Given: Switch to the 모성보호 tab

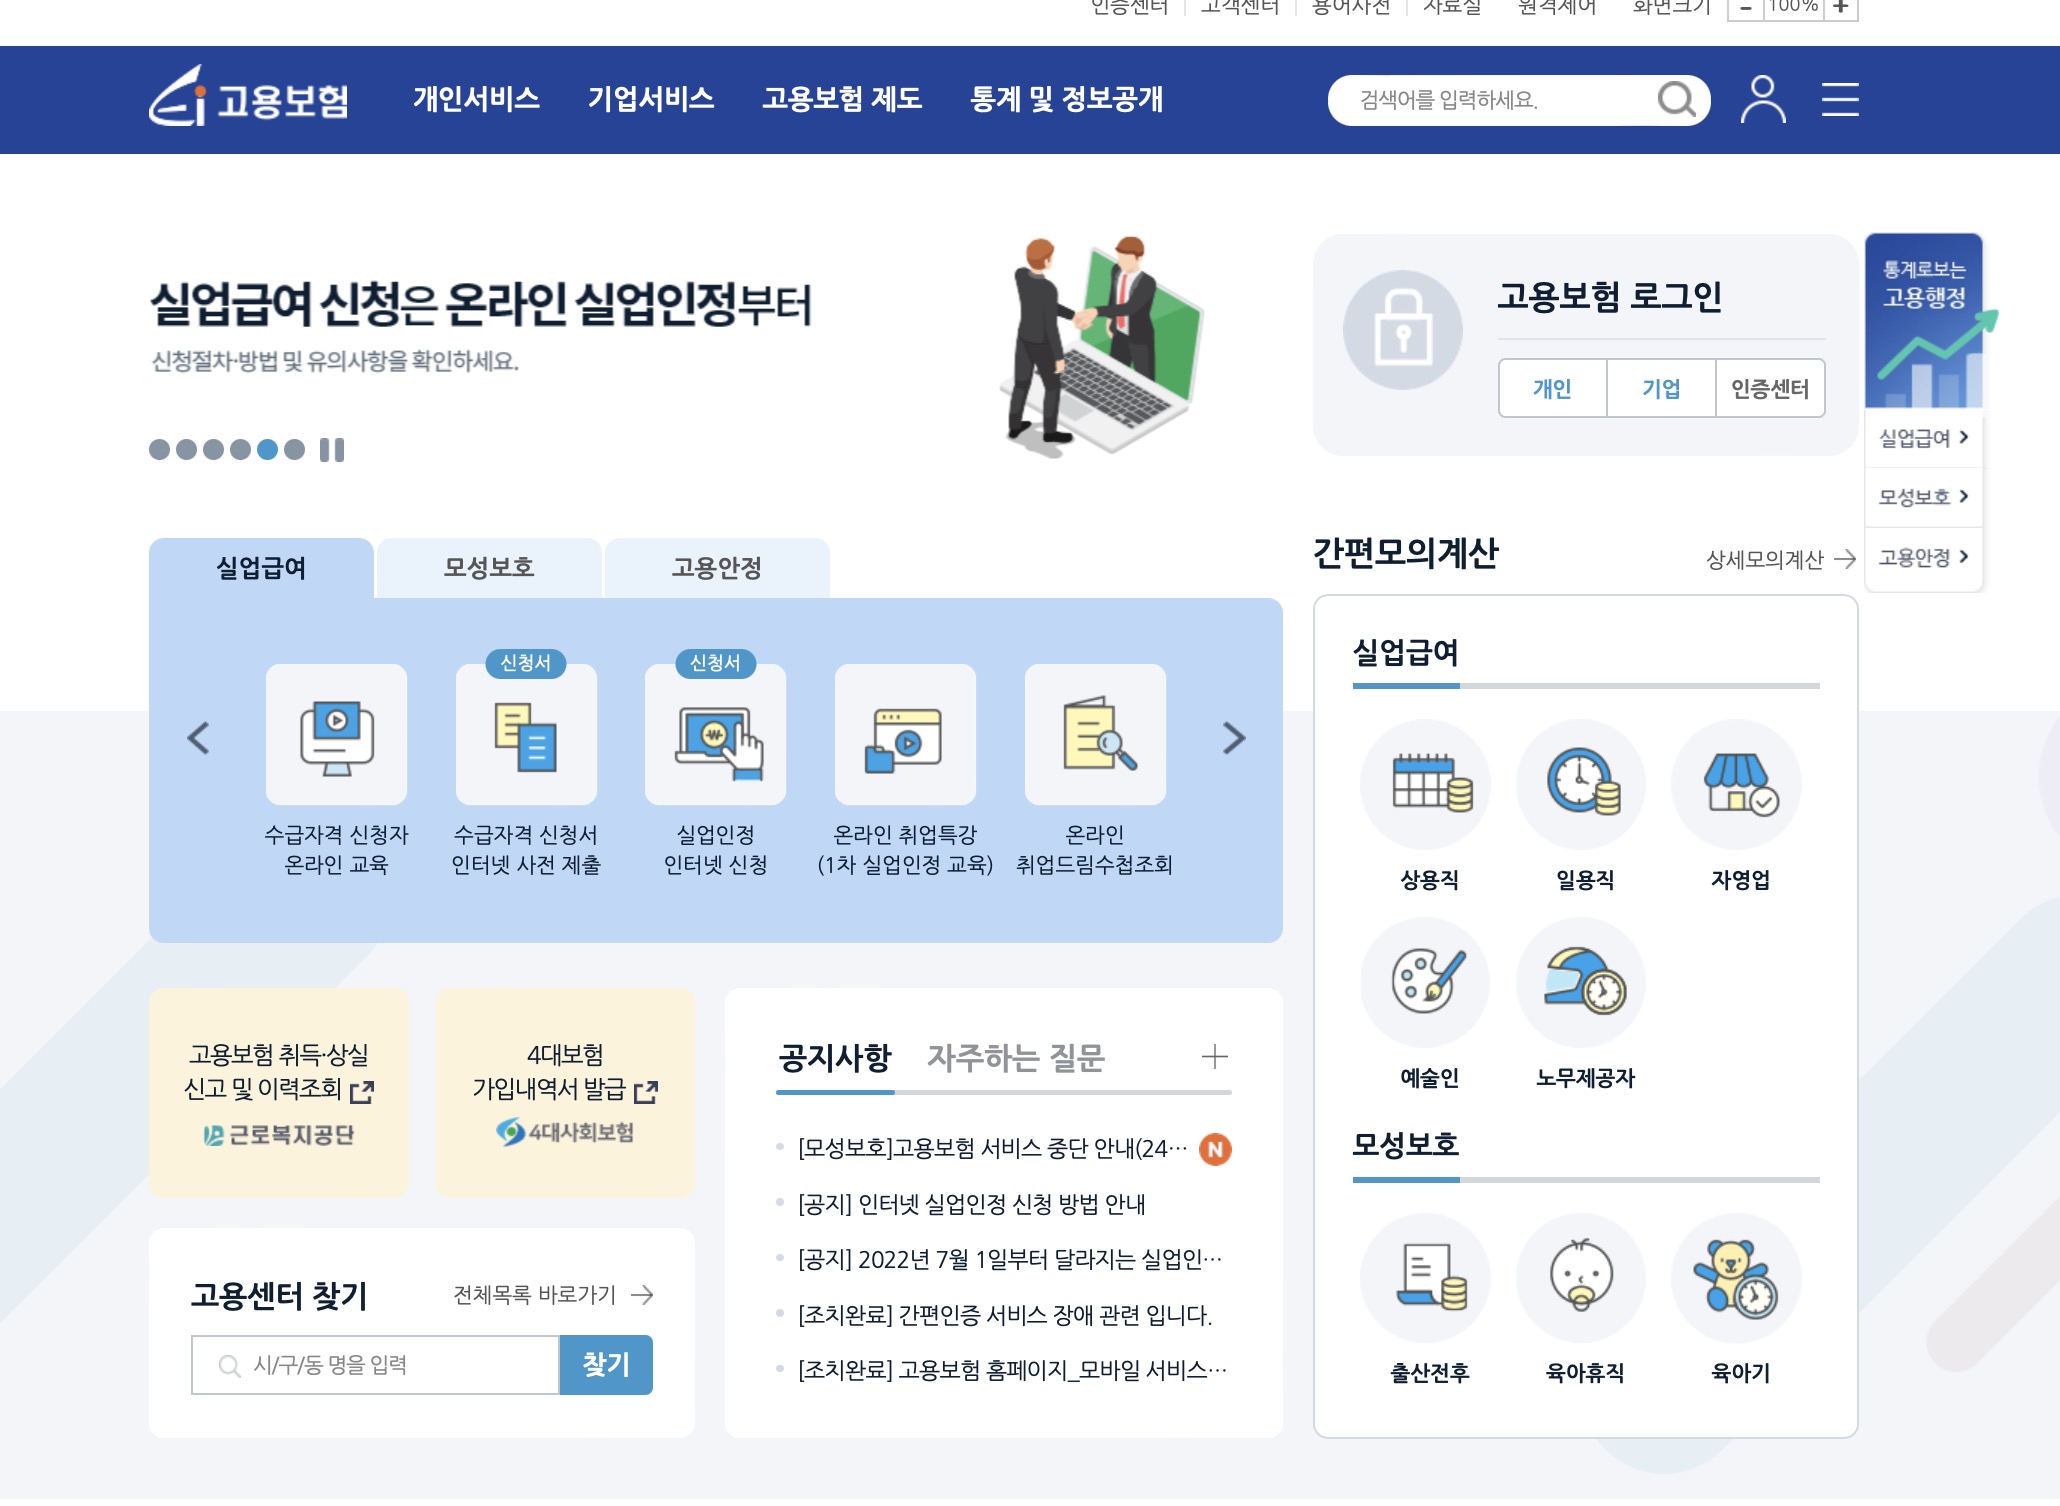Looking at the screenshot, I should click(x=489, y=568).
